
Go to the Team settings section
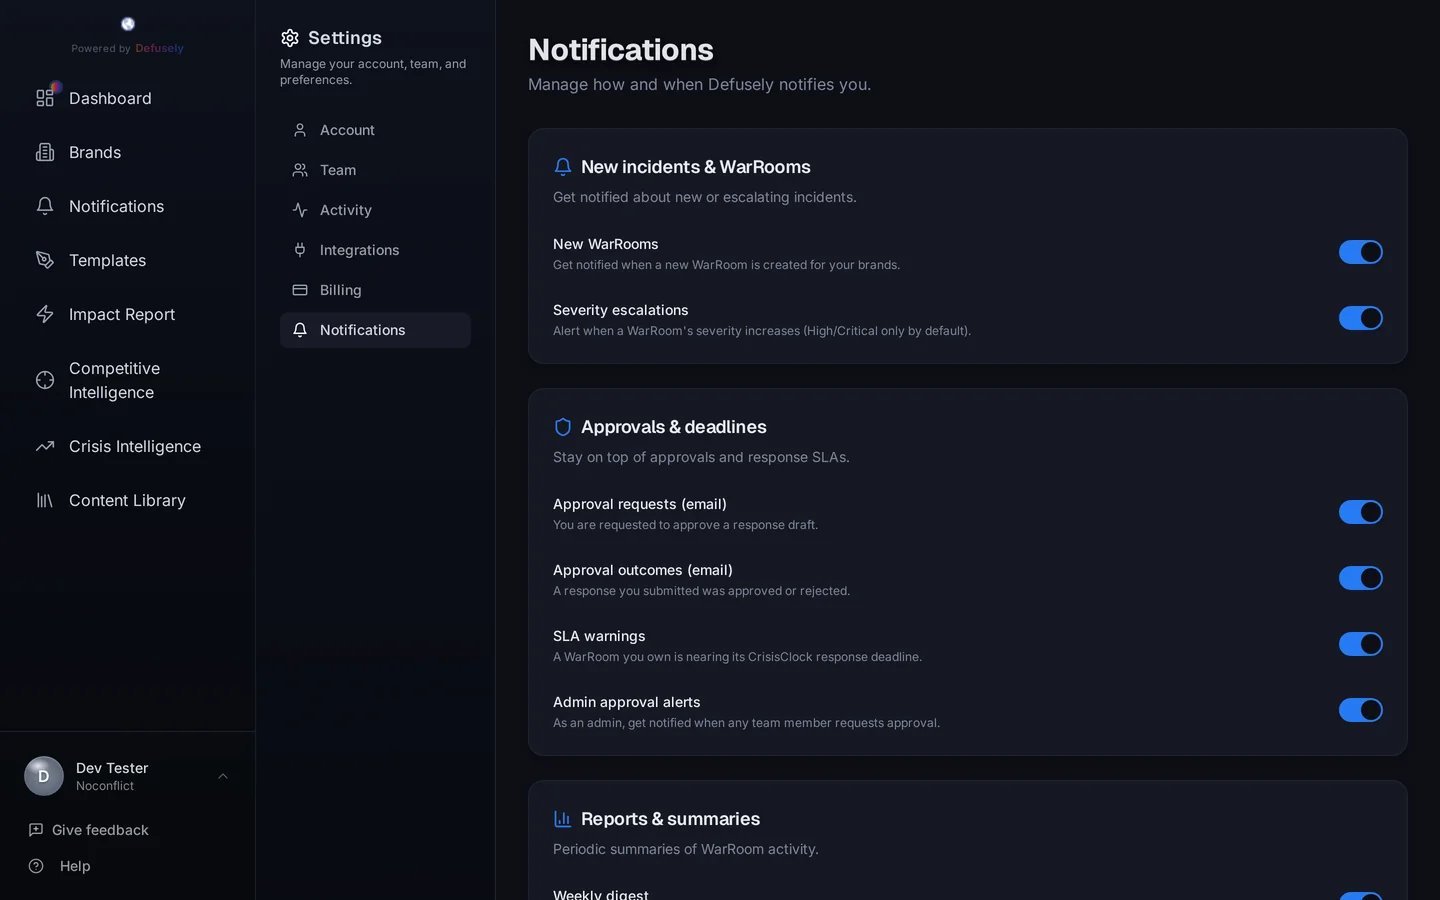[x=337, y=170]
